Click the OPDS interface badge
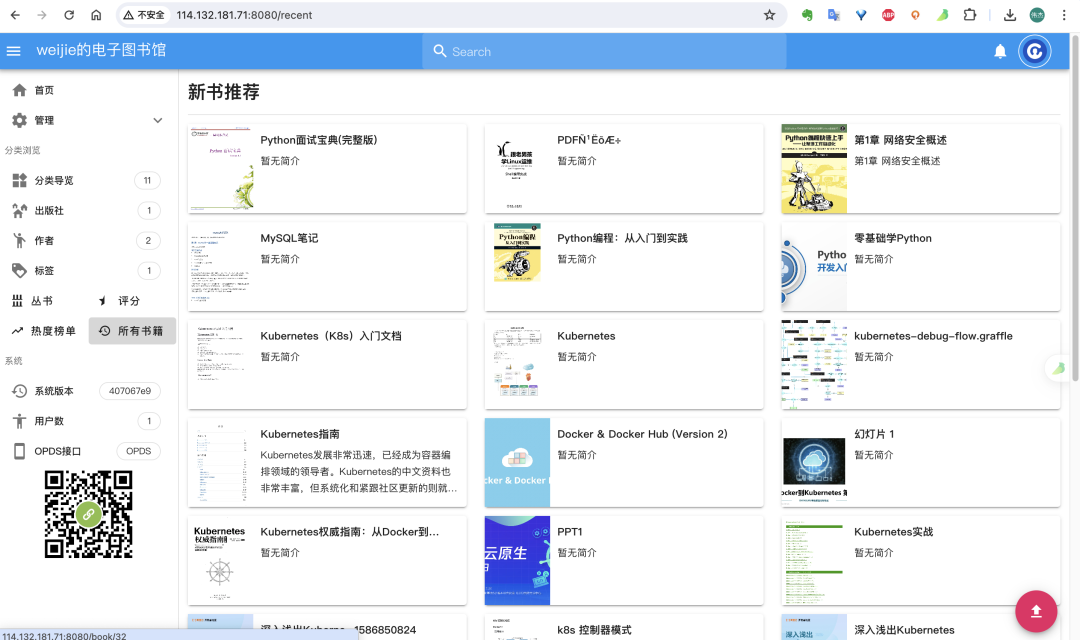The height and width of the screenshot is (640, 1080). point(139,451)
